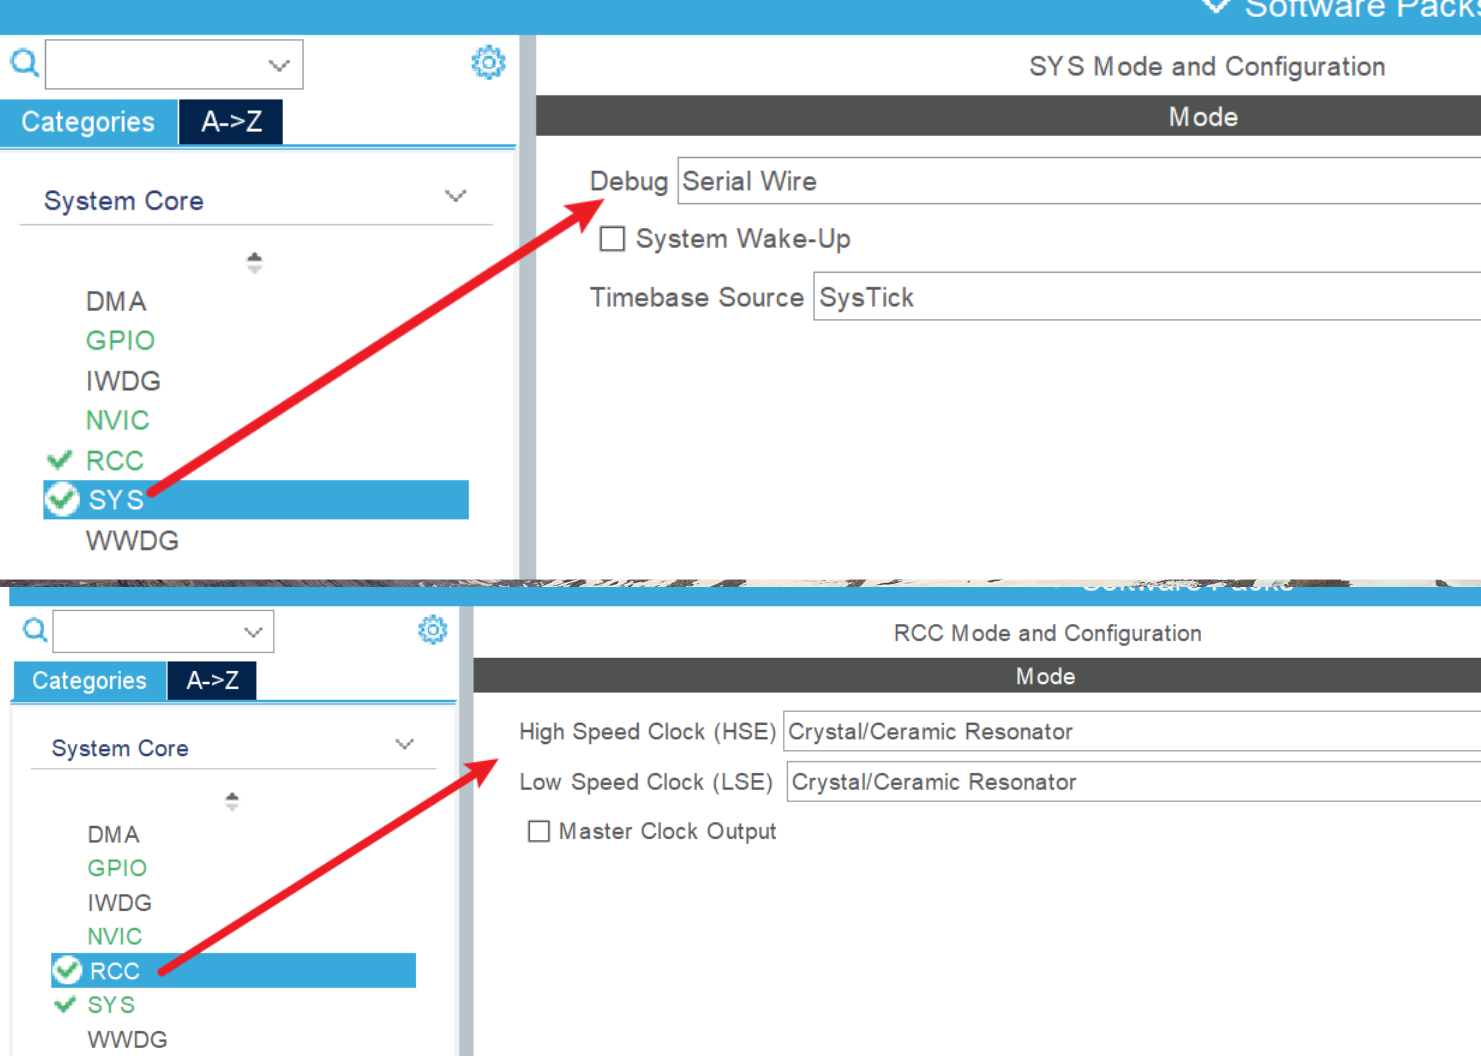Viewport: 1481px width, 1056px height.
Task: Click the 'Debug' label text
Action: (628, 181)
